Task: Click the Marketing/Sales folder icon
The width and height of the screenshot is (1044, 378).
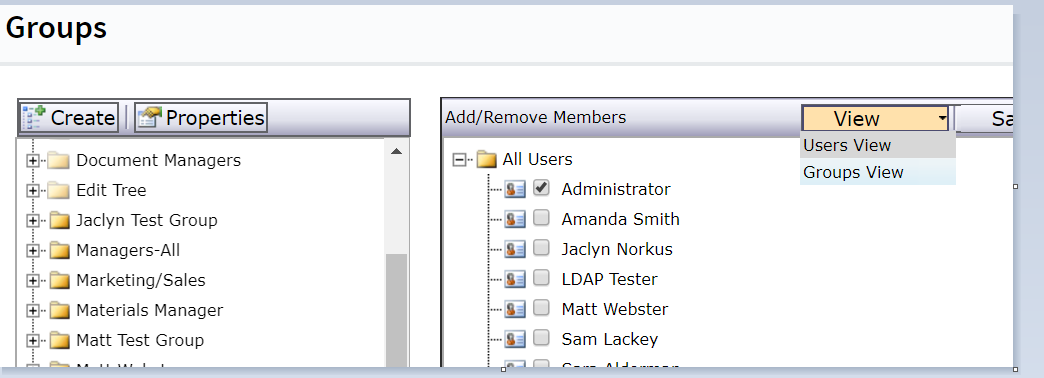Action: click(x=59, y=280)
